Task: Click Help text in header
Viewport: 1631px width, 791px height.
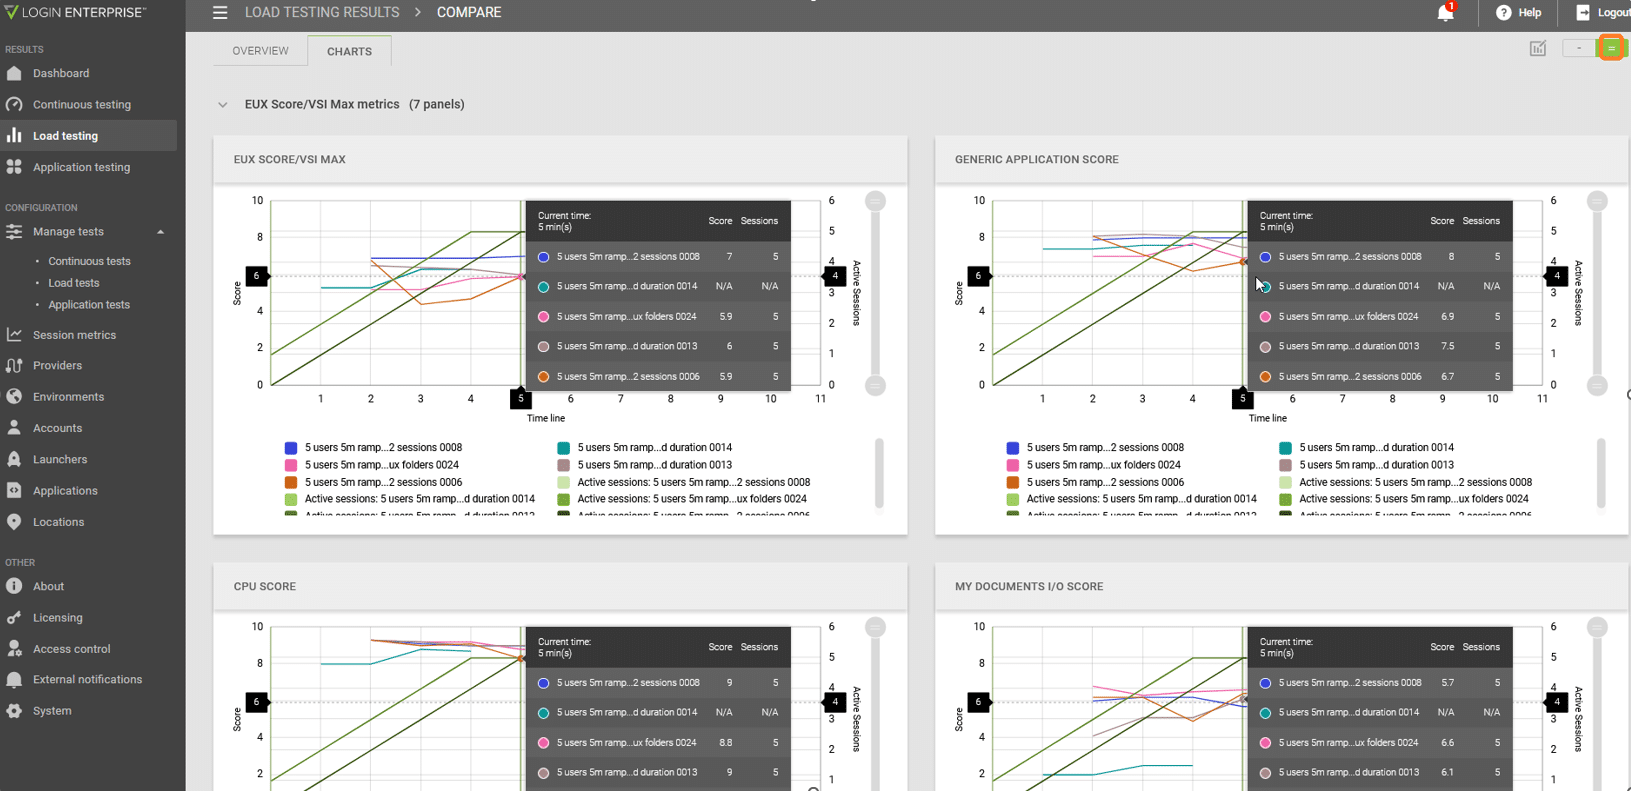Action: 1530,13
